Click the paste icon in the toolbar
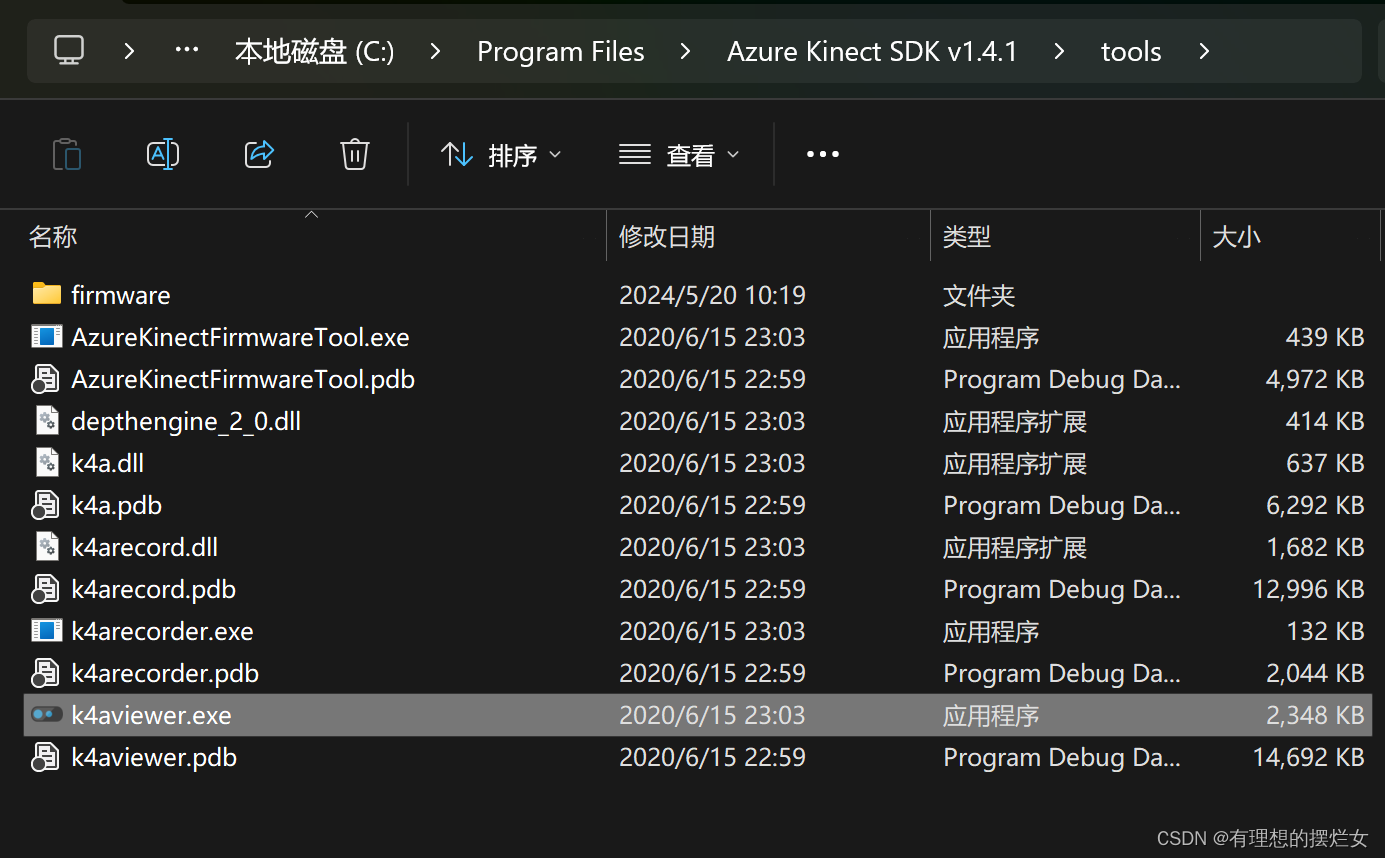Image resolution: width=1385 pixels, height=858 pixels. [x=66, y=154]
